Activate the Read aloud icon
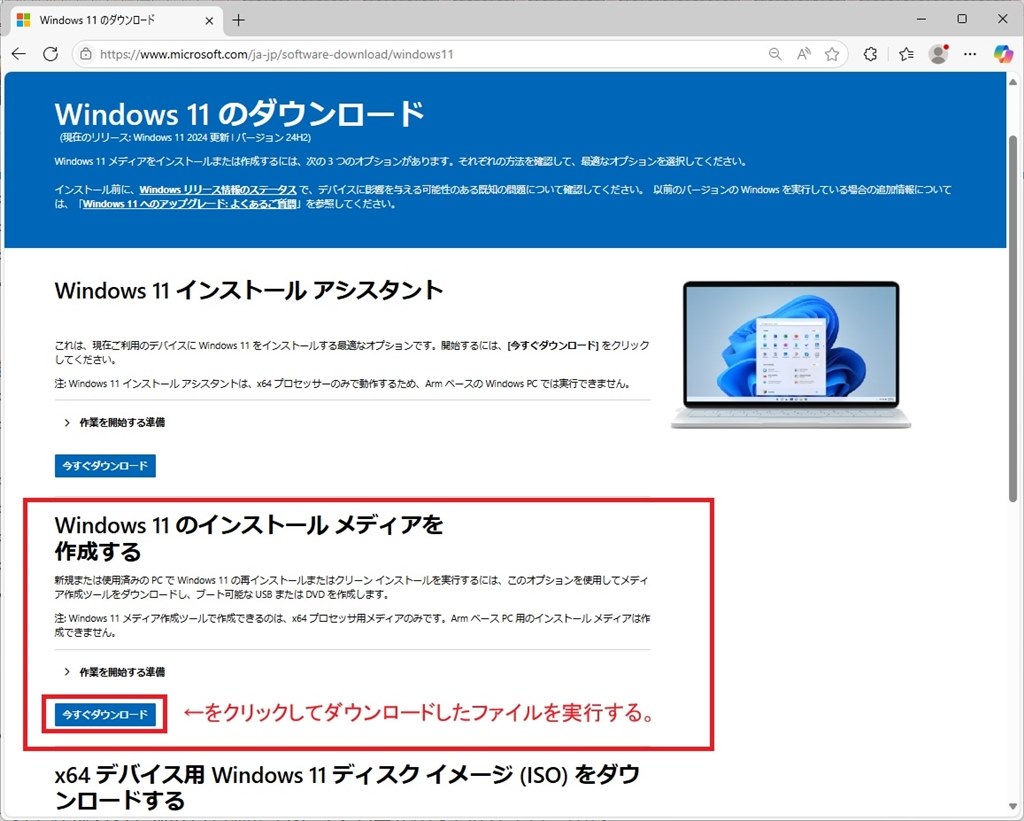1024x821 pixels. 803,54
